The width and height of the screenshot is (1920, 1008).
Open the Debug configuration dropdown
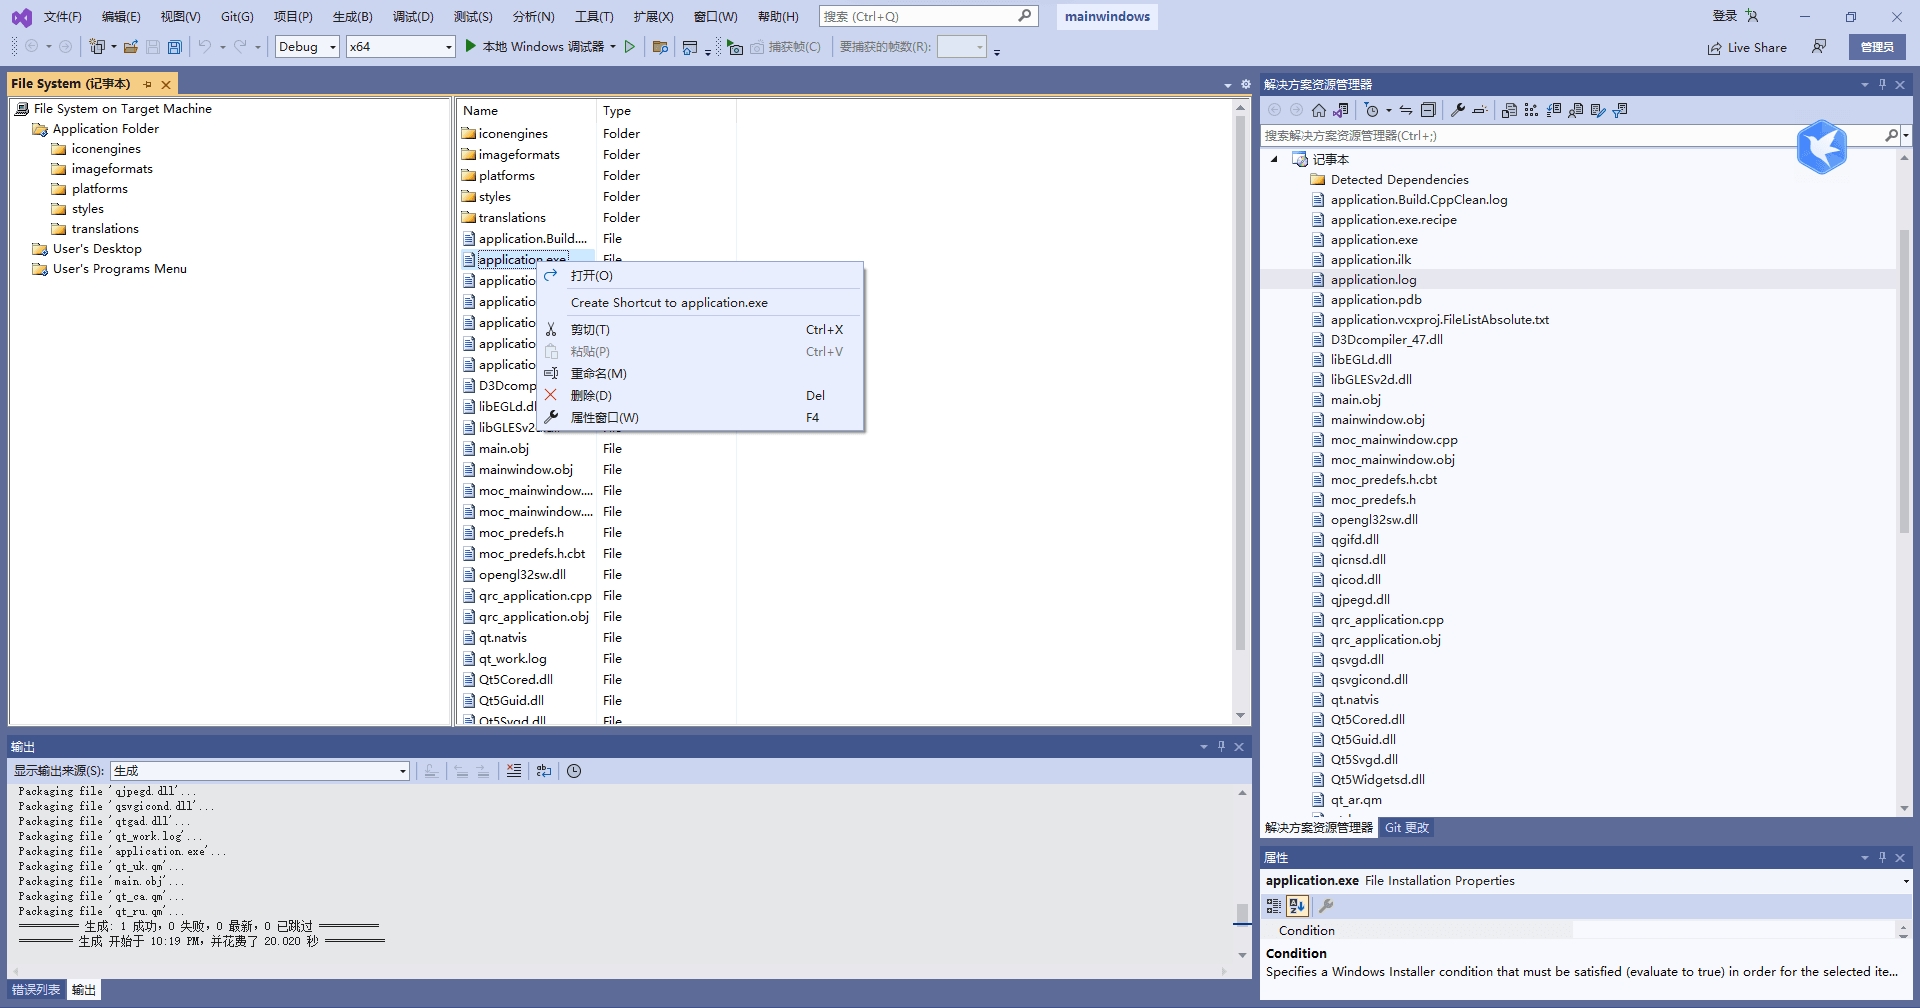[332, 46]
